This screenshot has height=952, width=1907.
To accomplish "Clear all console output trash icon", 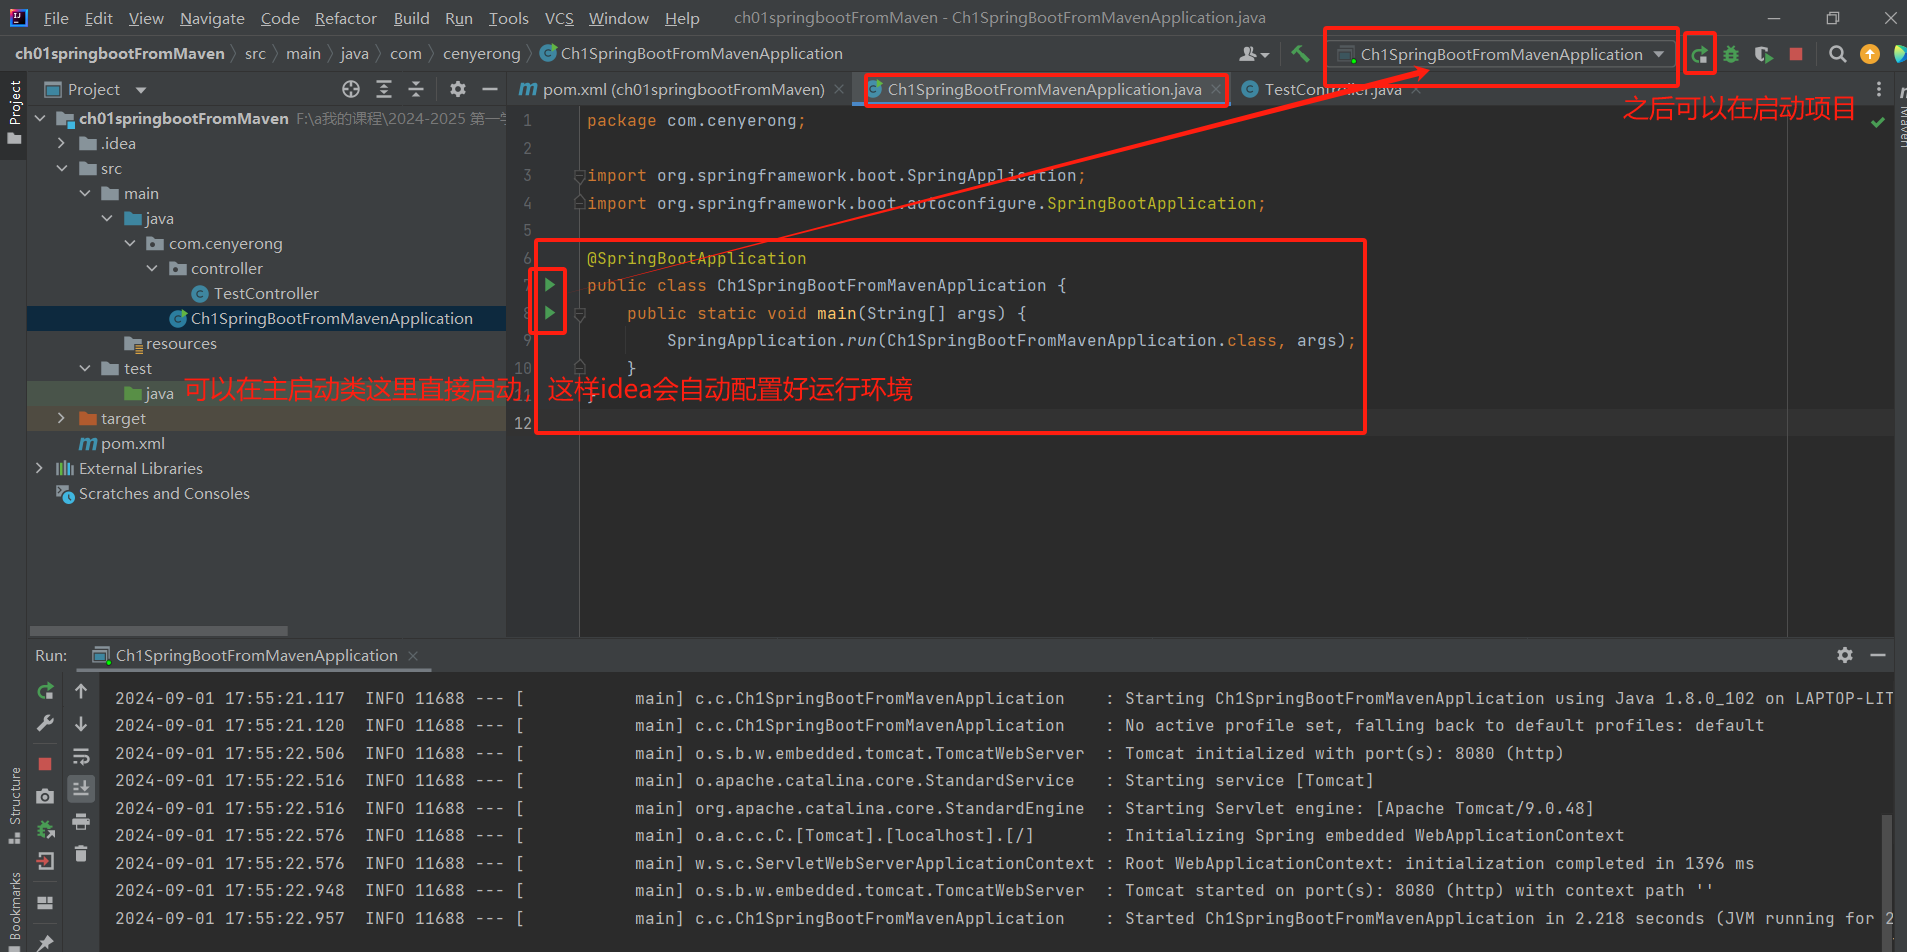I will pos(81,853).
